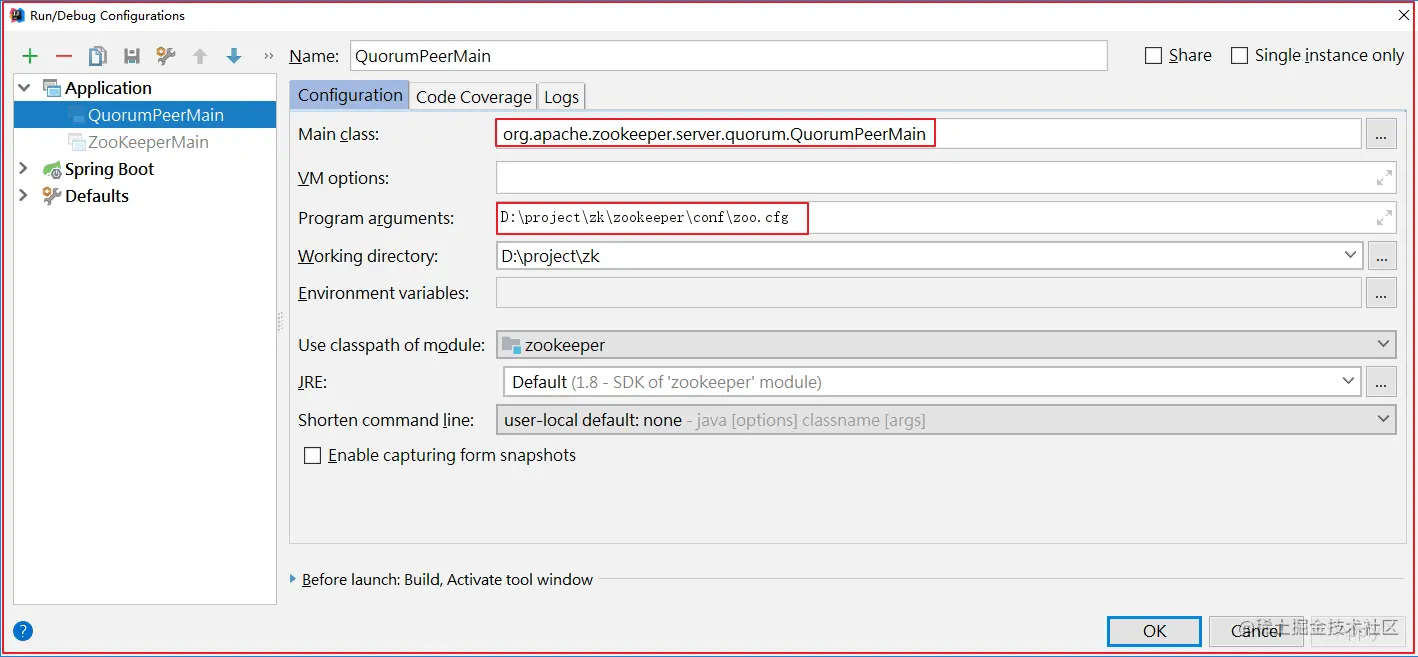
Task: Save configuration with floppy disk icon
Action: [x=132, y=56]
